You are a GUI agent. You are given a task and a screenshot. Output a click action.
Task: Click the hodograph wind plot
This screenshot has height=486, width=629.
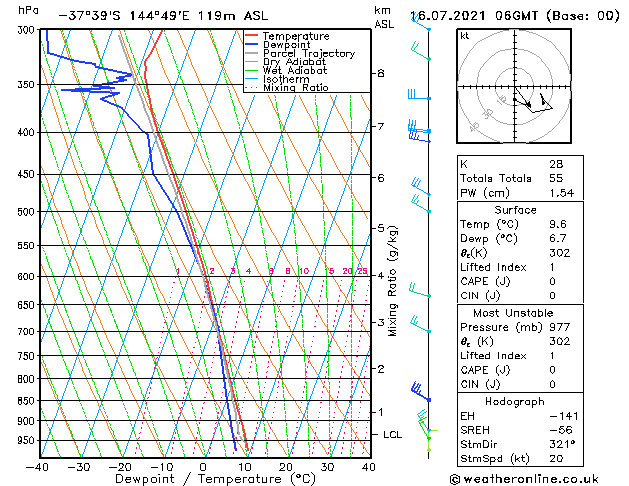514,86
